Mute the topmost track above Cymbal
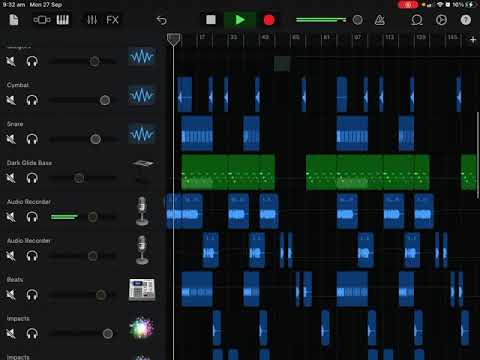Screen dimensions: 480x360 [x=11, y=61]
